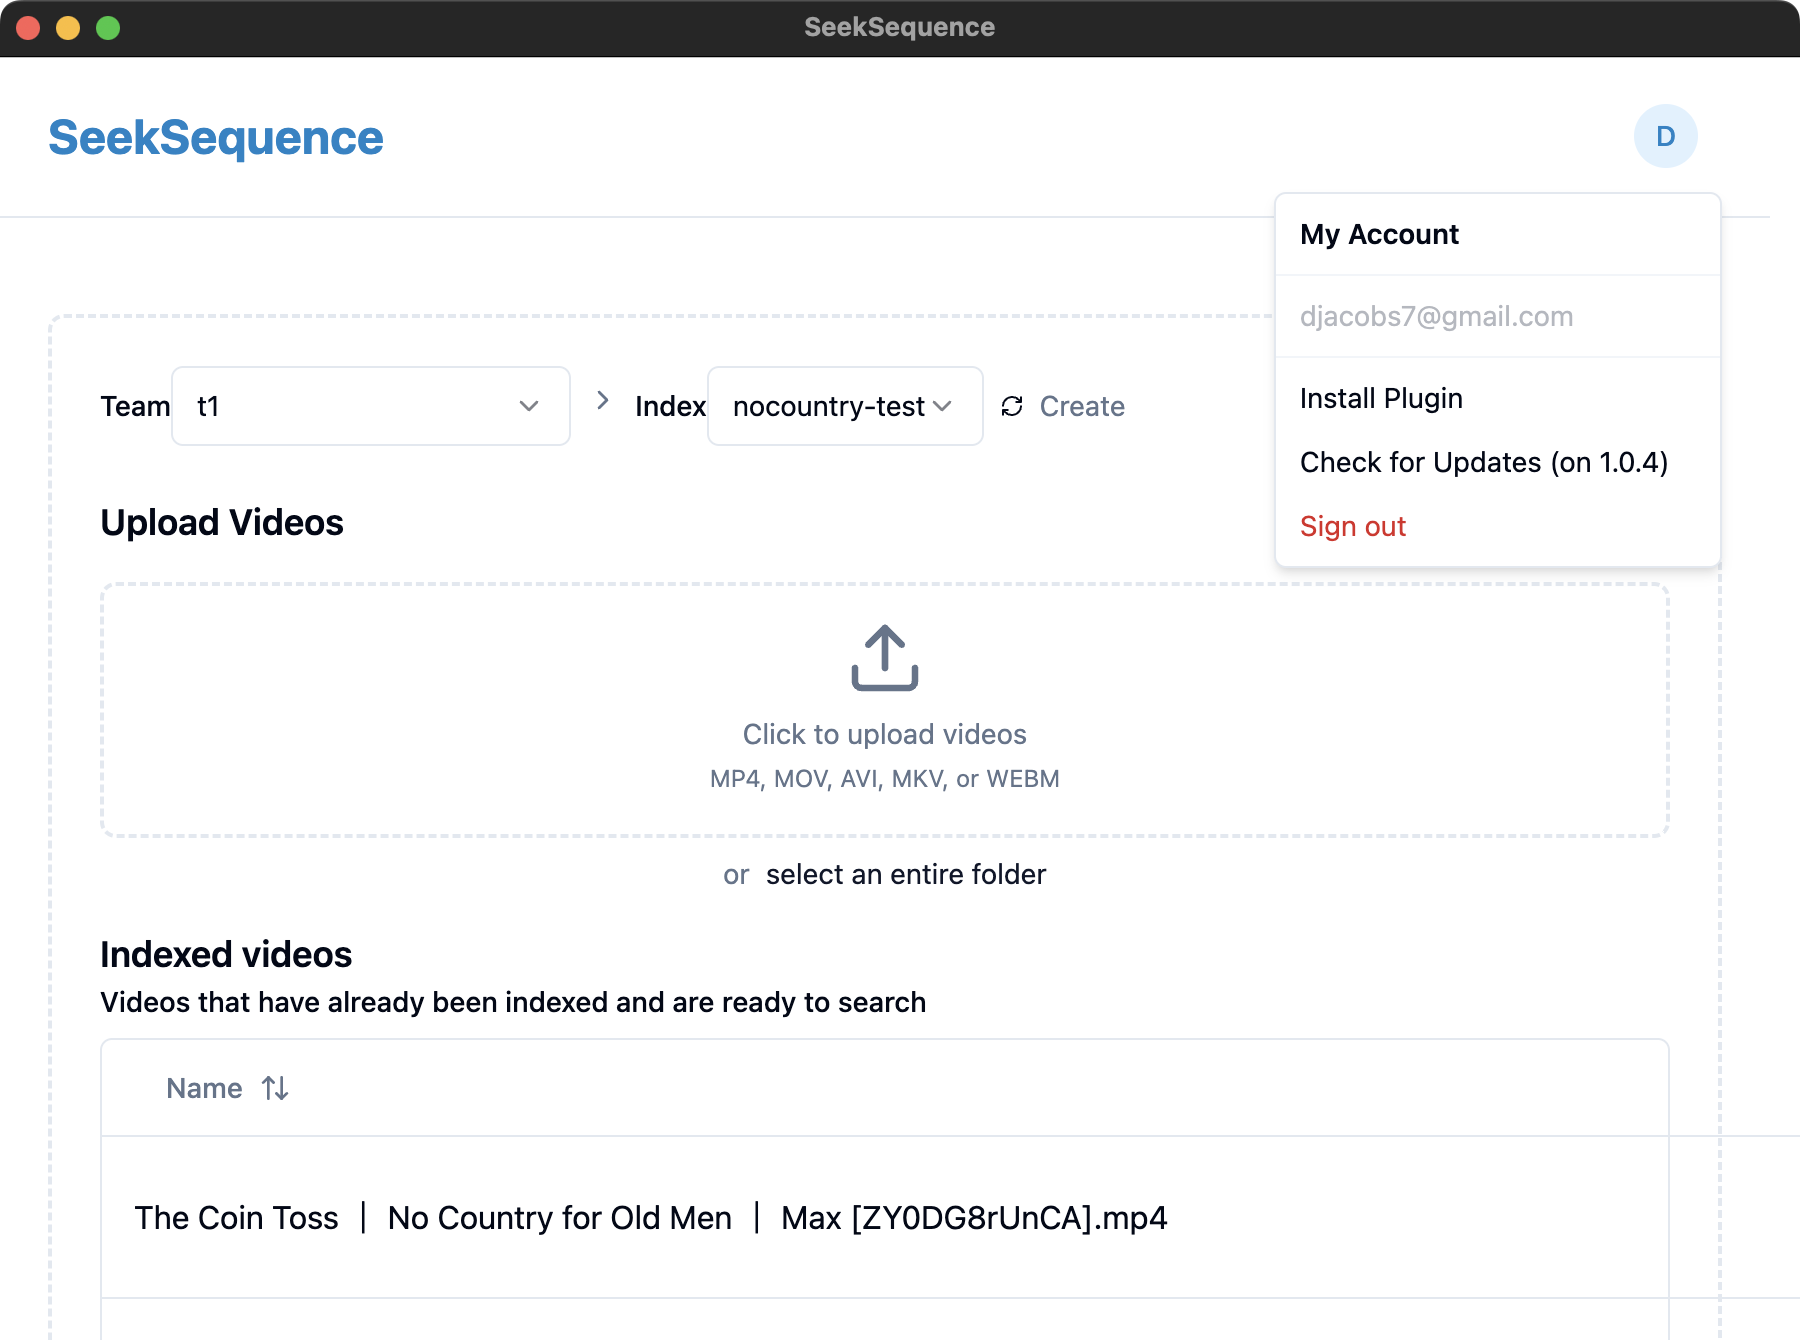Close window with red button
Screen dimensions: 1800x1340
coord(28,28)
